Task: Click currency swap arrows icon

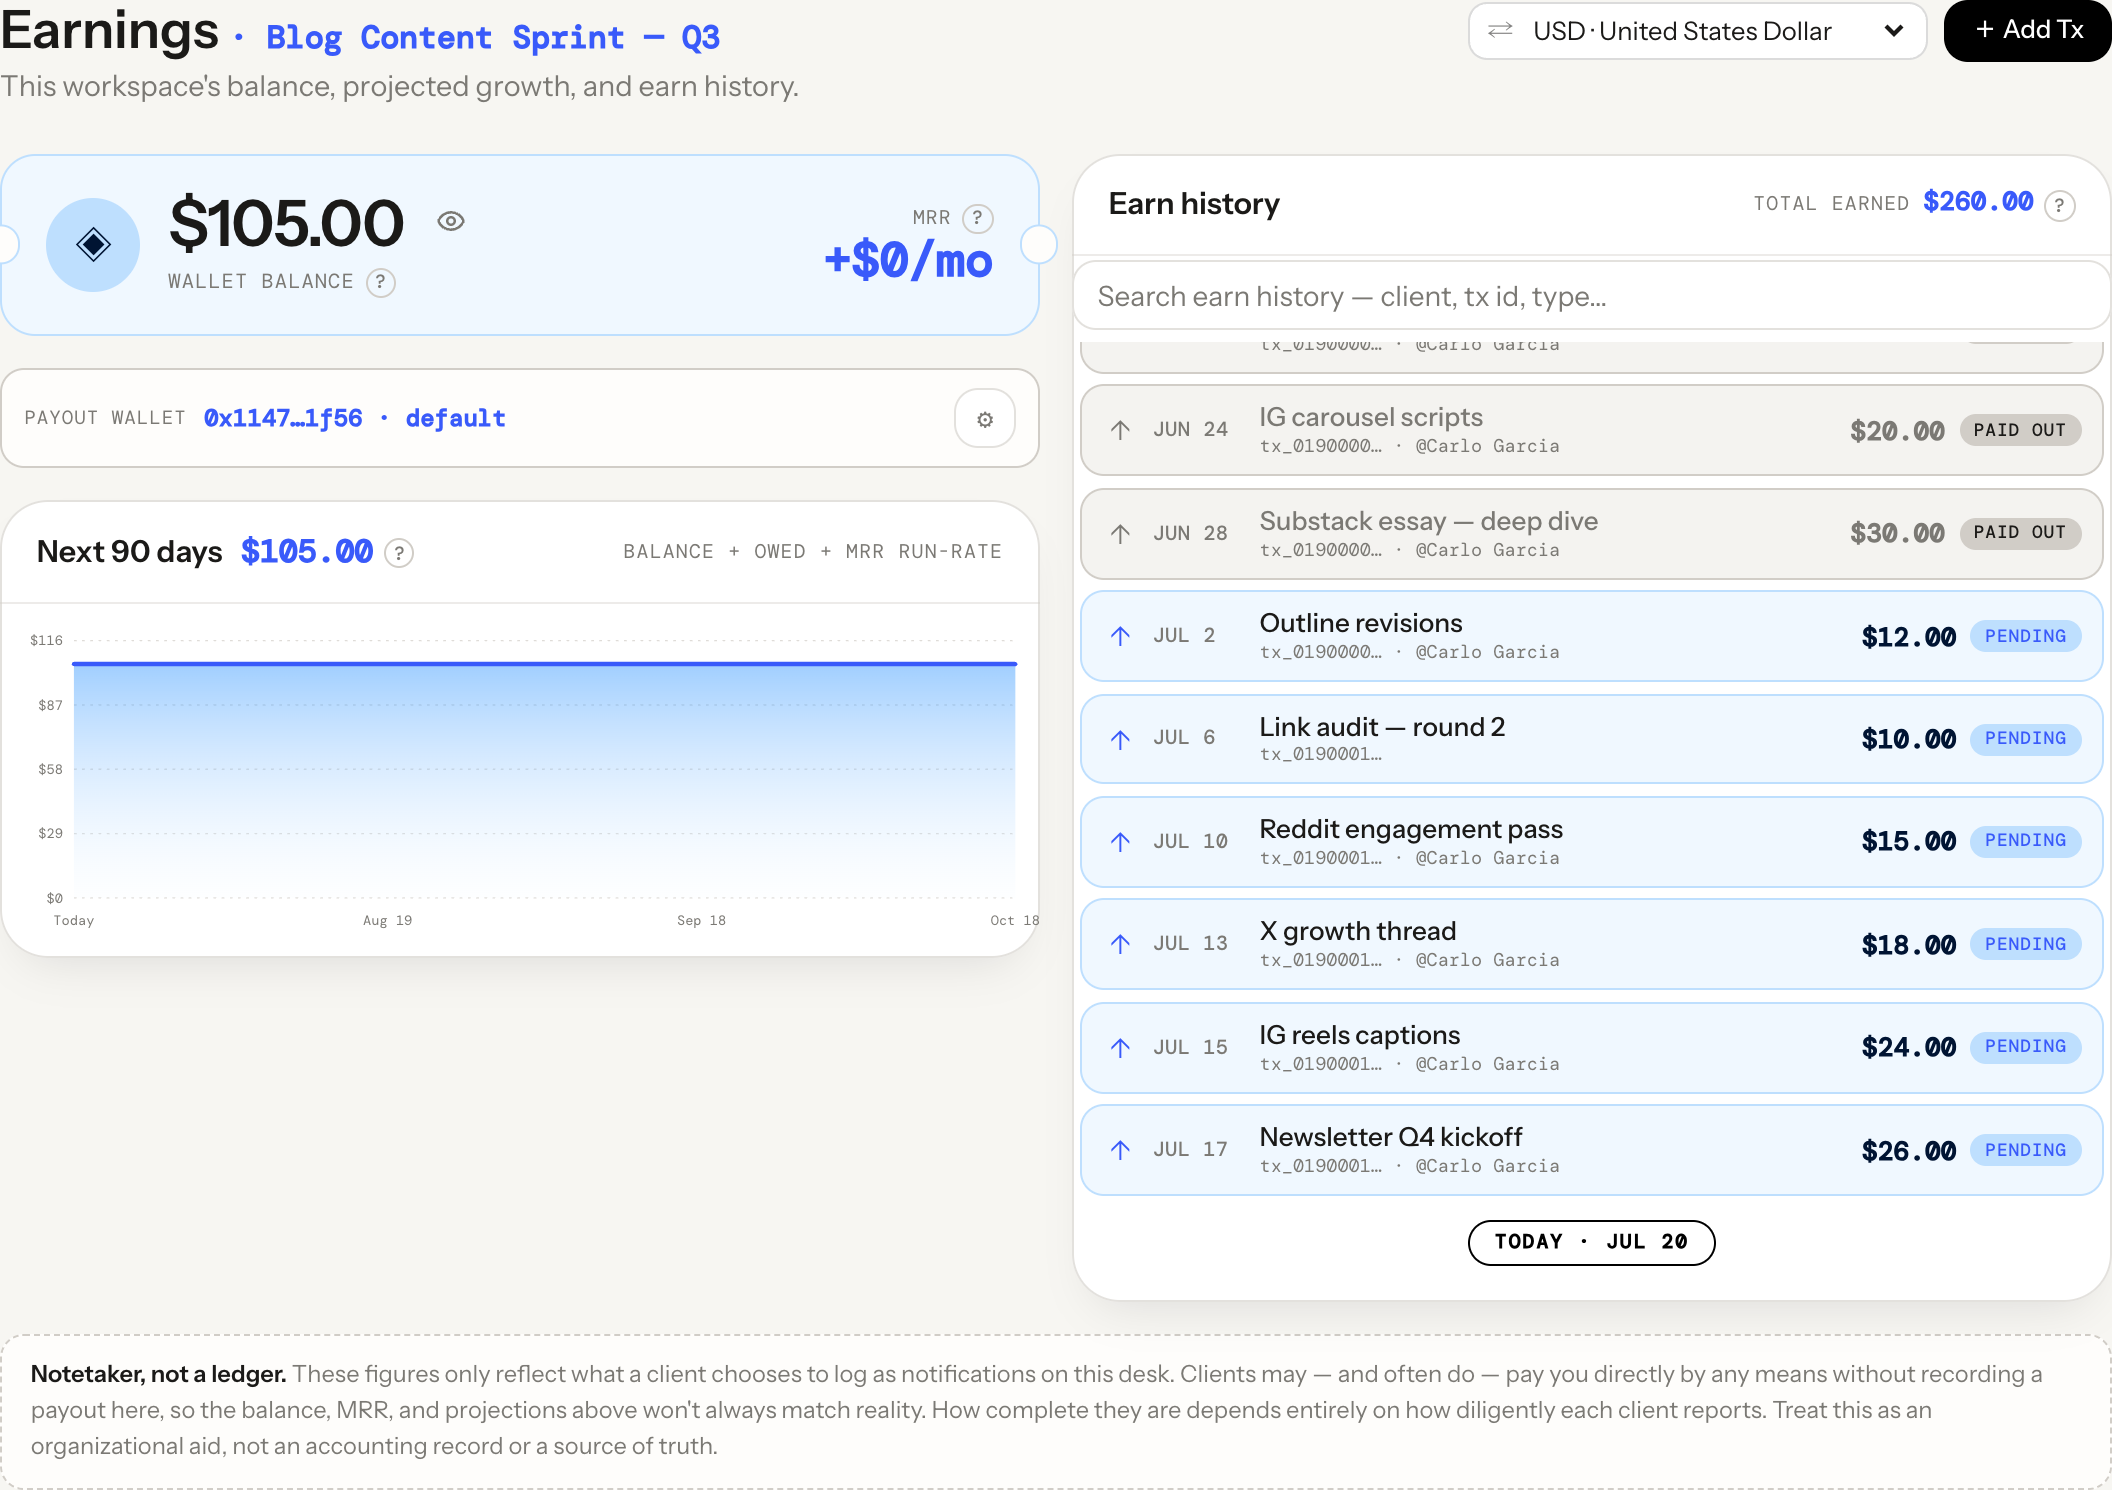Action: (x=1500, y=31)
